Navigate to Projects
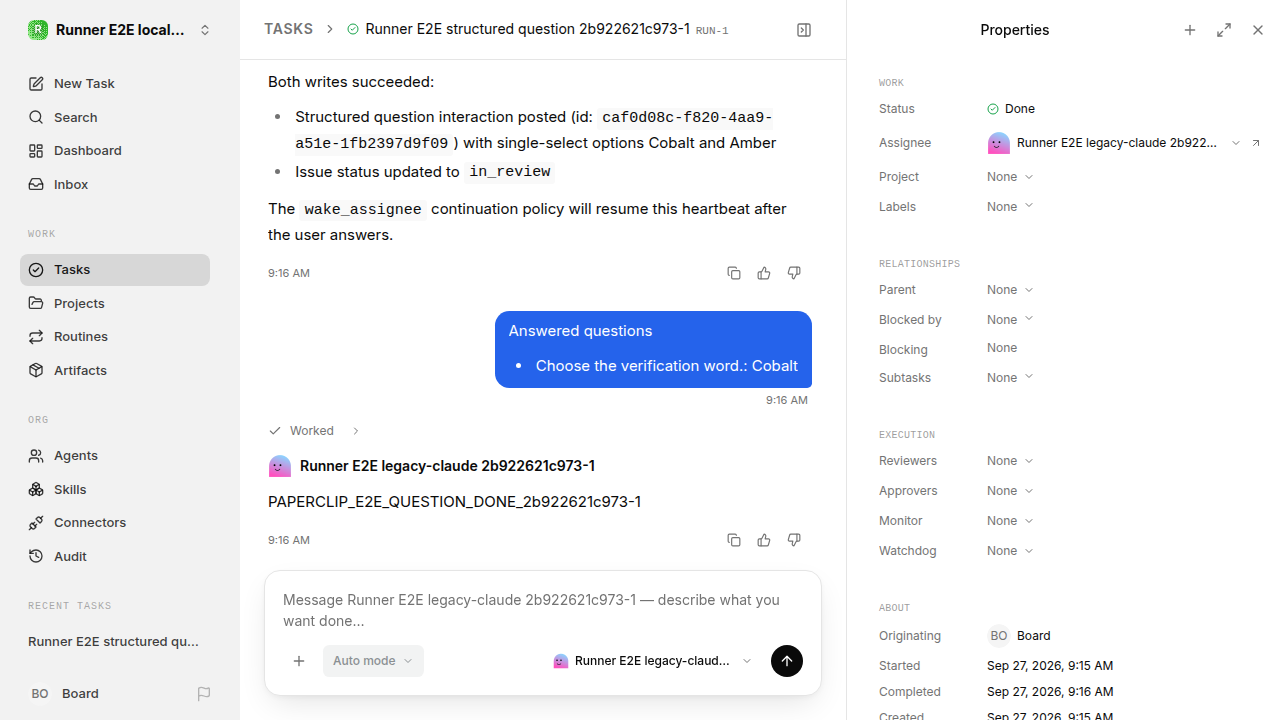This screenshot has width=1280, height=720. [115, 303]
